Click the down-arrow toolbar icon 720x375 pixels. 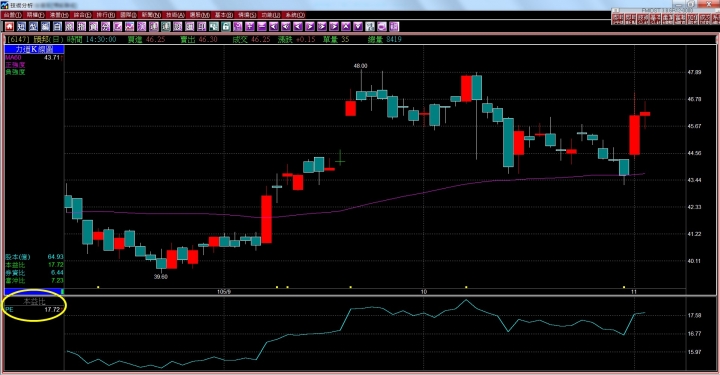[357, 26]
